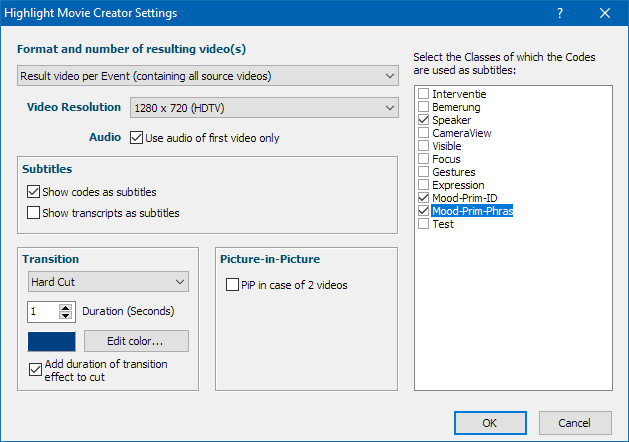This screenshot has height=442, width=629.
Task: Uncheck Add duration of transition effect to cut
Action: (x=35, y=370)
